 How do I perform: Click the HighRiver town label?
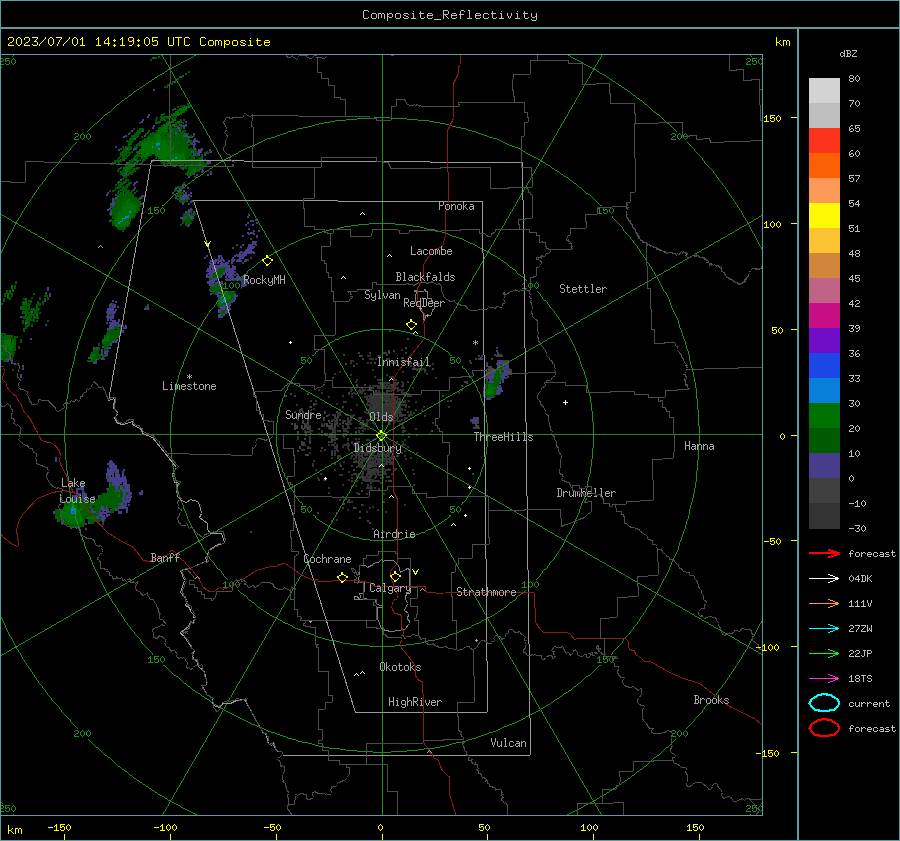tap(415, 702)
